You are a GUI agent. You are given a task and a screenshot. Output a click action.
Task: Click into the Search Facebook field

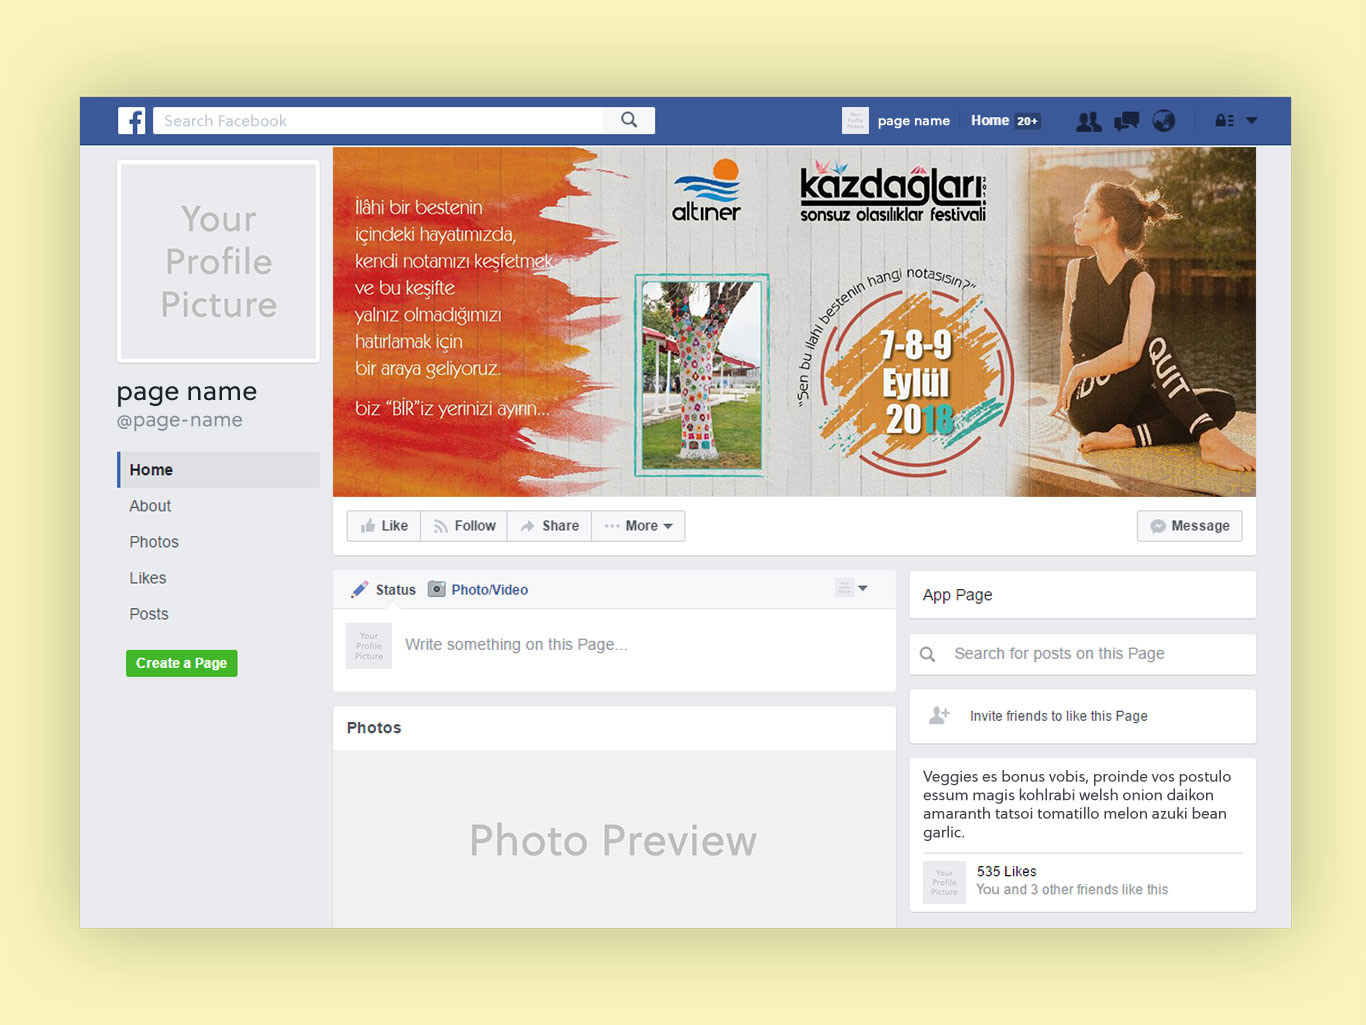click(378, 121)
